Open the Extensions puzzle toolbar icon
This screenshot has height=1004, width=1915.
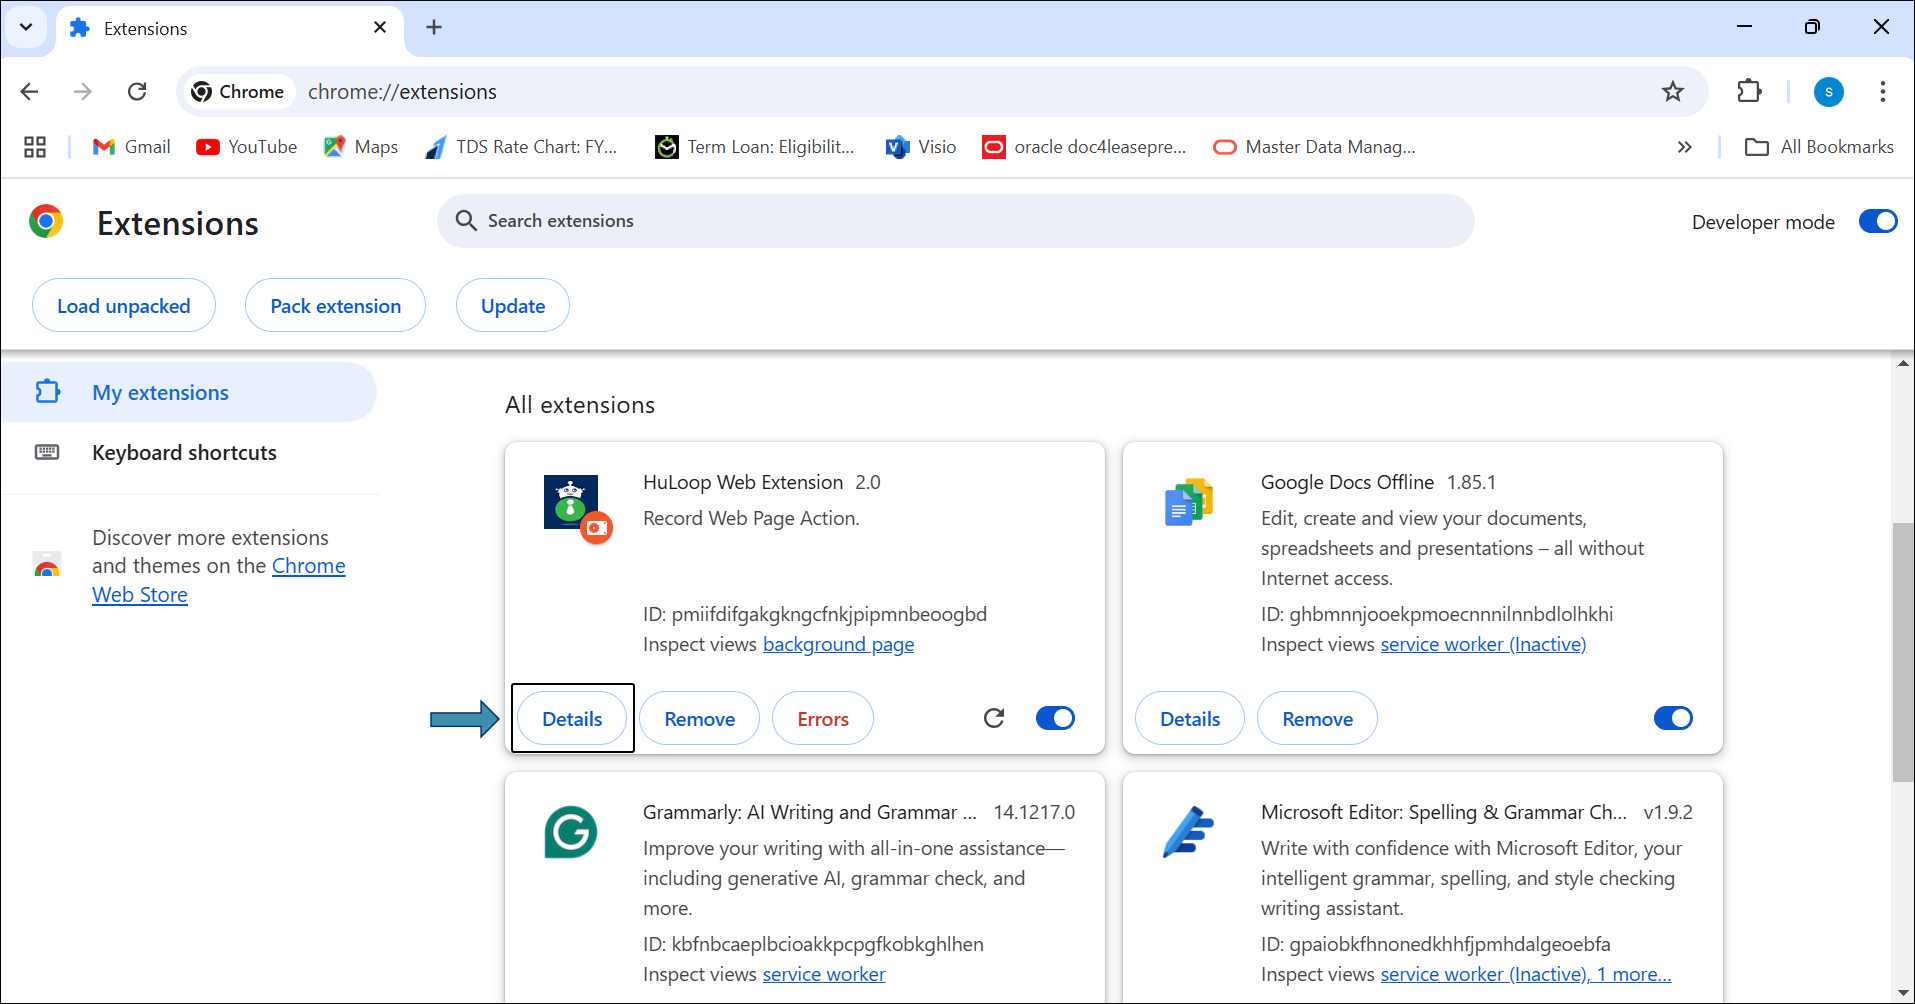[1749, 91]
